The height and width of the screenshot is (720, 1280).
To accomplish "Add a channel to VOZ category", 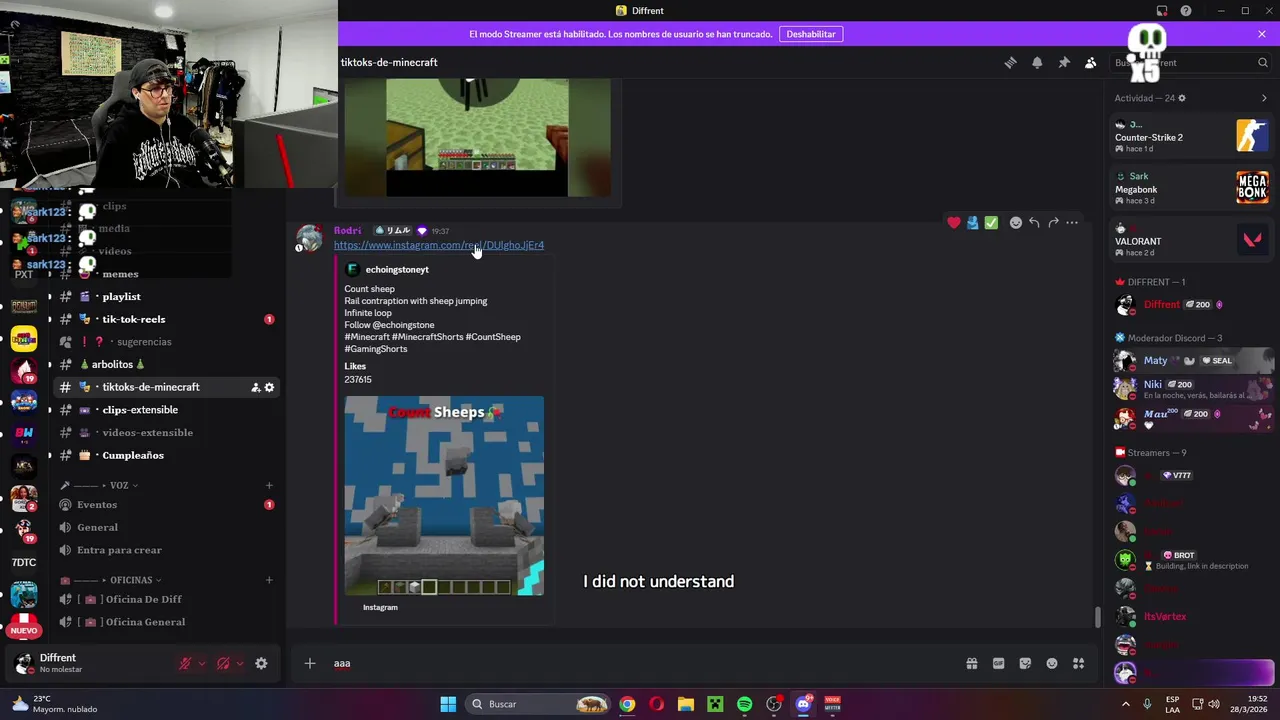I will 269,485.
